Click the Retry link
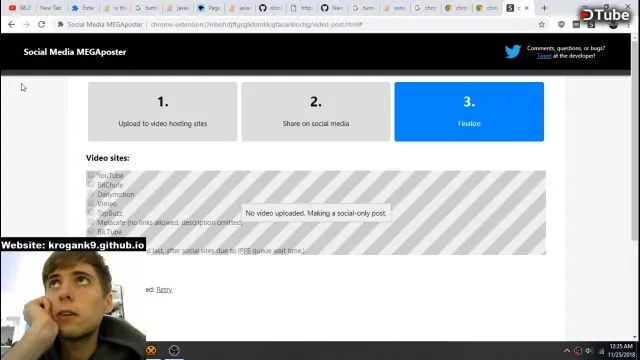The width and height of the screenshot is (640, 360). coord(164,289)
